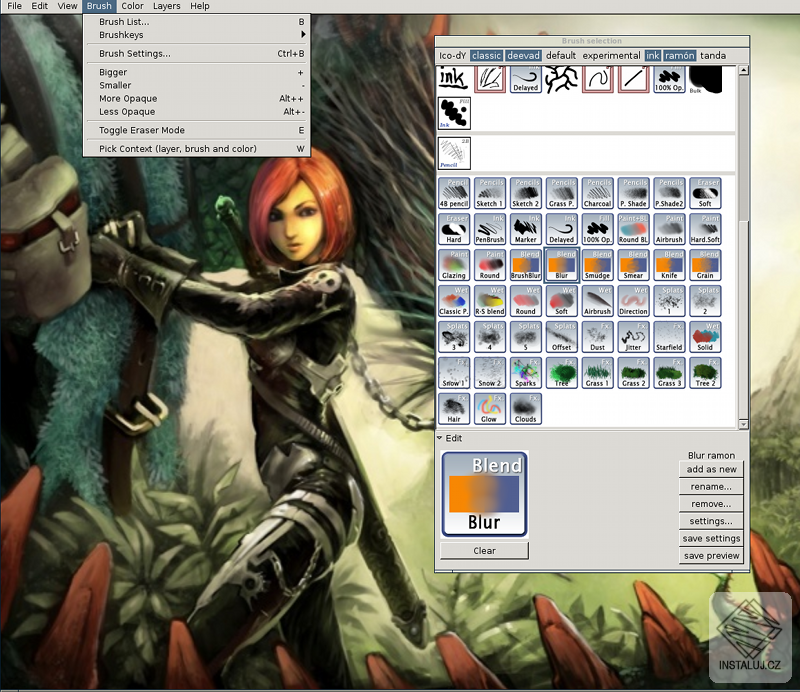Choose Brush Settings... menu entry

(x=196, y=54)
